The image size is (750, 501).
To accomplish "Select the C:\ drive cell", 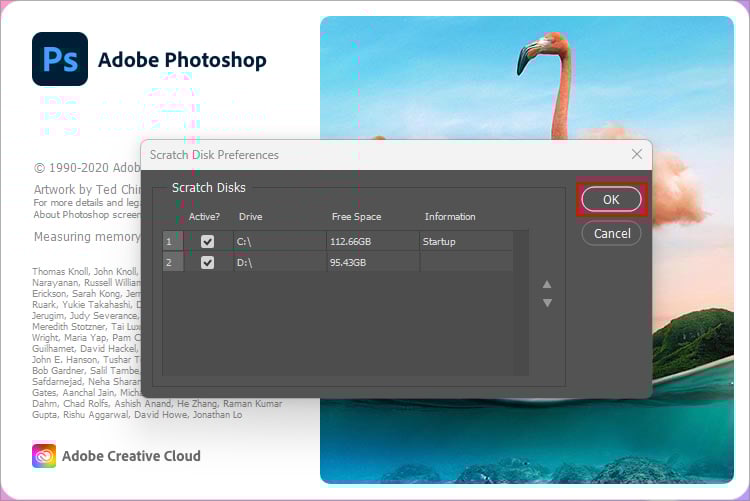I will tap(280, 242).
